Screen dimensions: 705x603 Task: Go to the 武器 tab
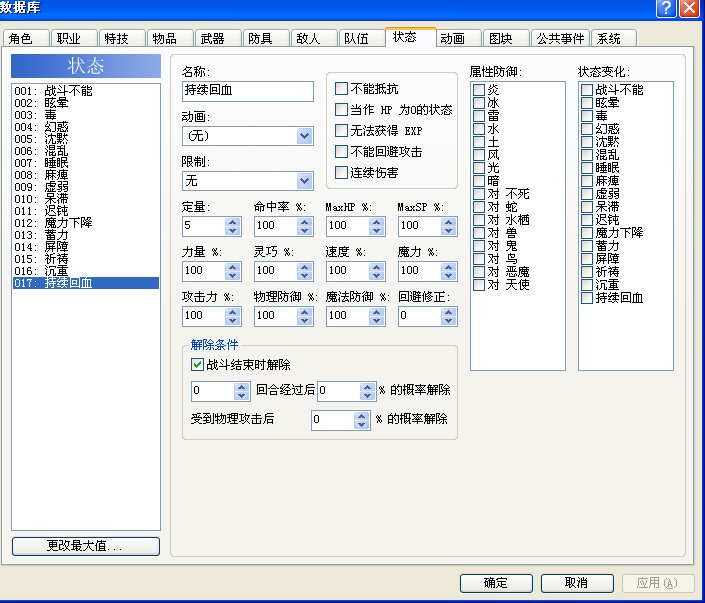[x=219, y=39]
